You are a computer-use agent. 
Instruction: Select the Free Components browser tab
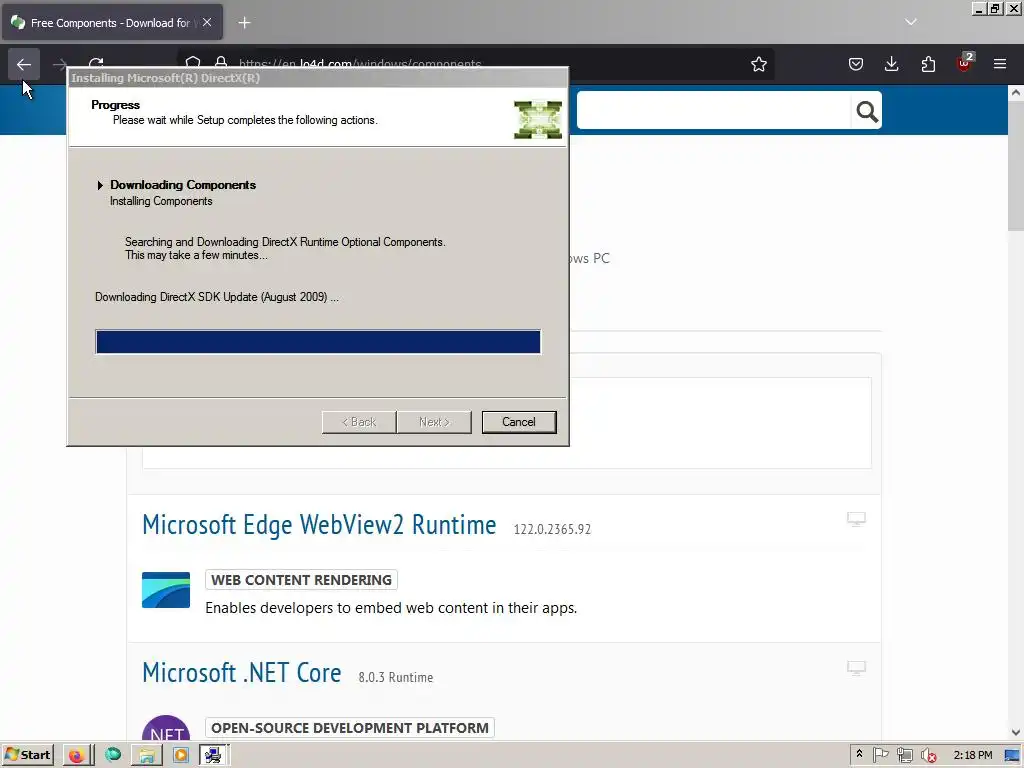(112, 23)
